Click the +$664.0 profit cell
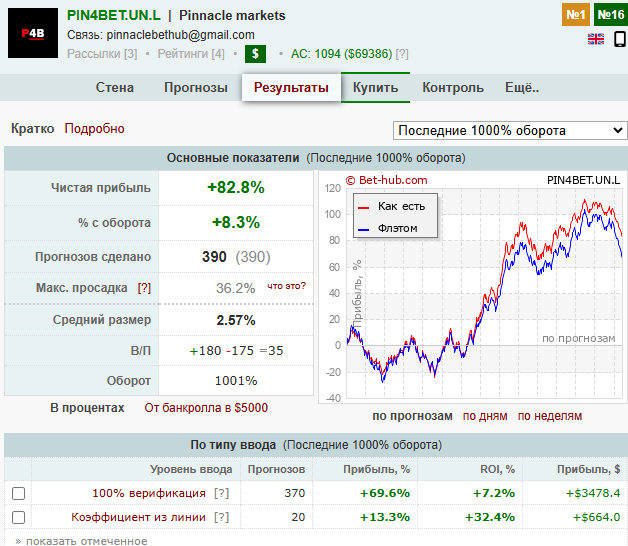 click(596, 517)
